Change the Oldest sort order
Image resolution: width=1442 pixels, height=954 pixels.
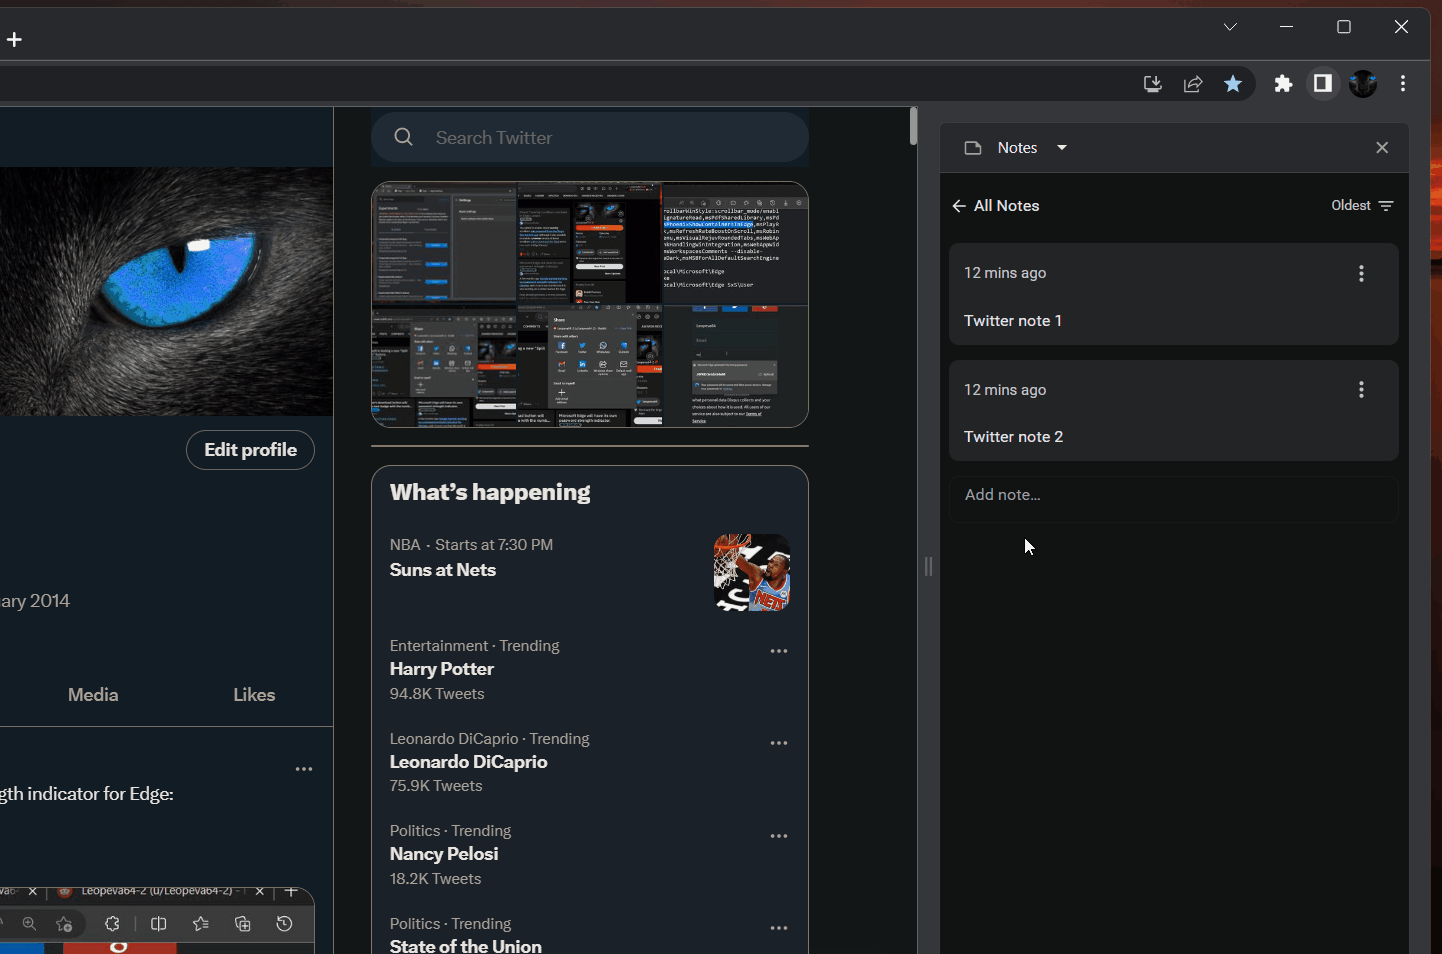pyautogui.click(x=1362, y=206)
